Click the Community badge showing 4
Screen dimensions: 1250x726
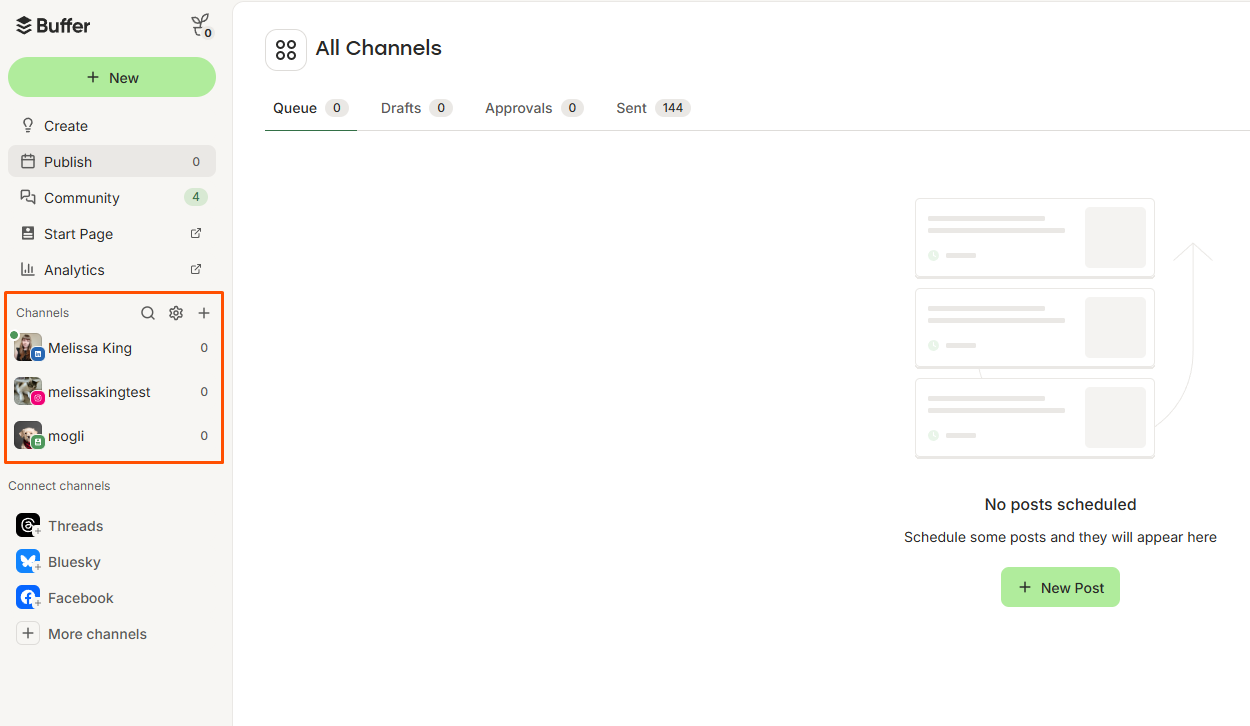(x=196, y=197)
